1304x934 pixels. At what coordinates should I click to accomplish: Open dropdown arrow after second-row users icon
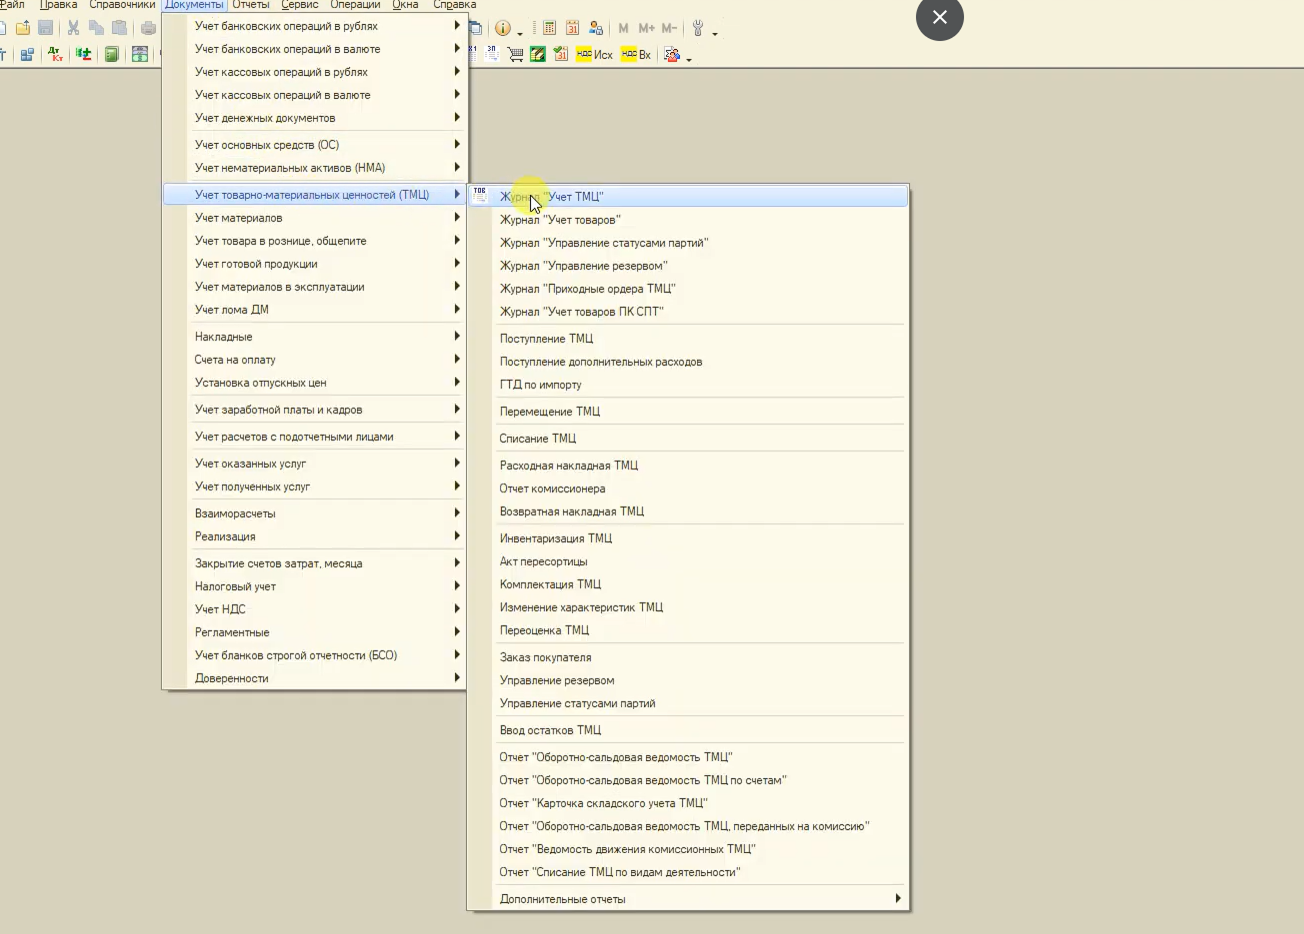[689, 60]
